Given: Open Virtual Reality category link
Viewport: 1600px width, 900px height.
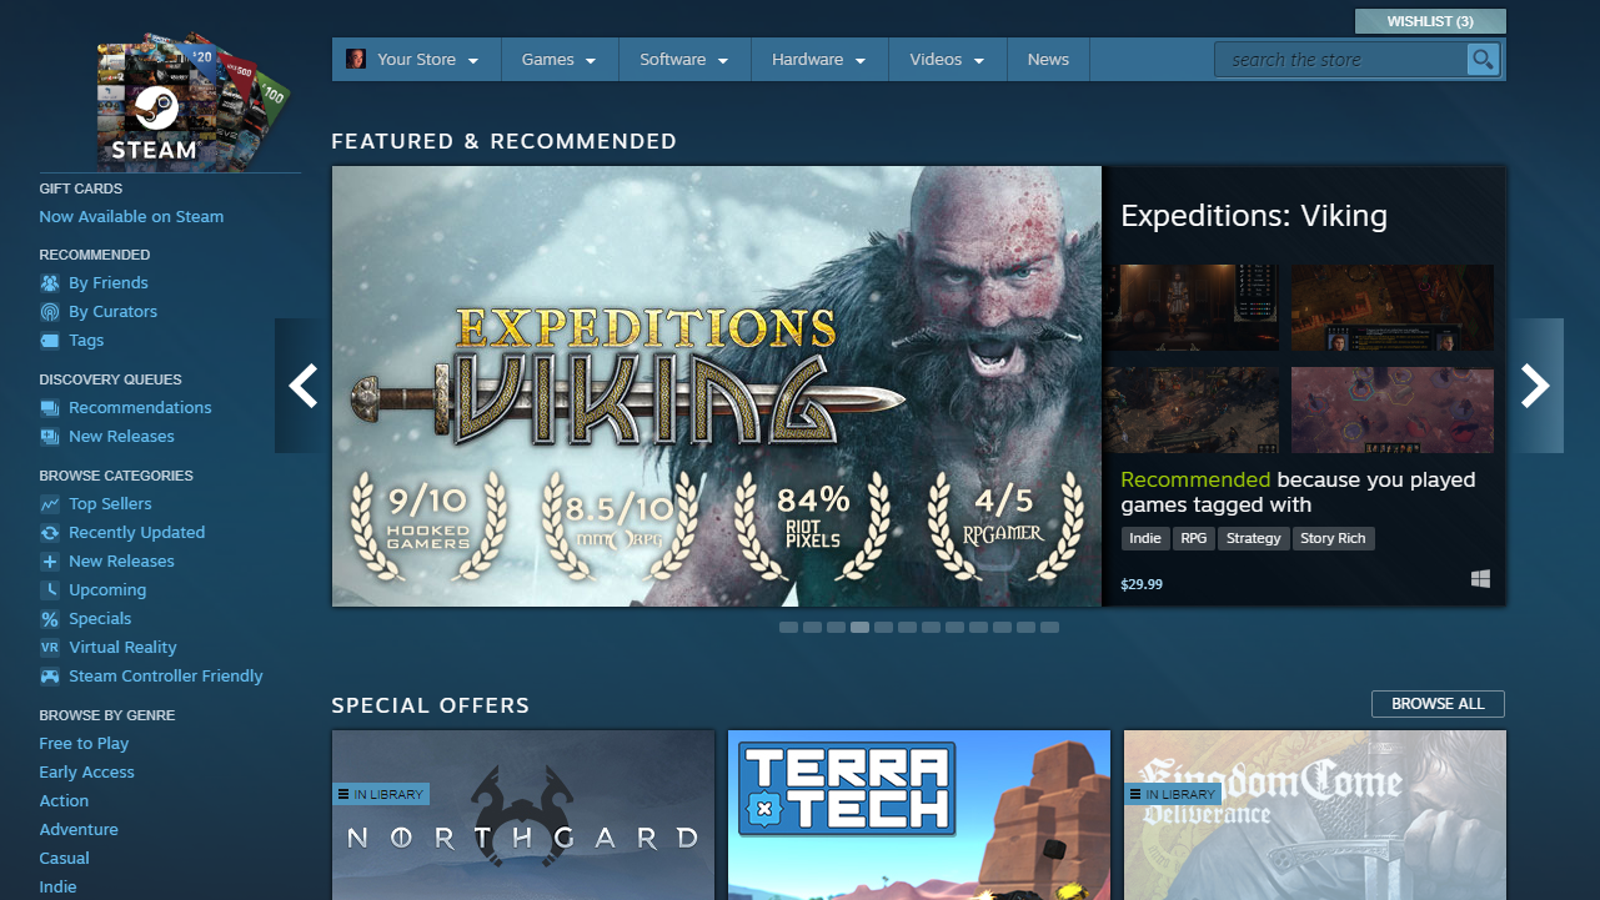Looking at the screenshot, I should (122, 648).
